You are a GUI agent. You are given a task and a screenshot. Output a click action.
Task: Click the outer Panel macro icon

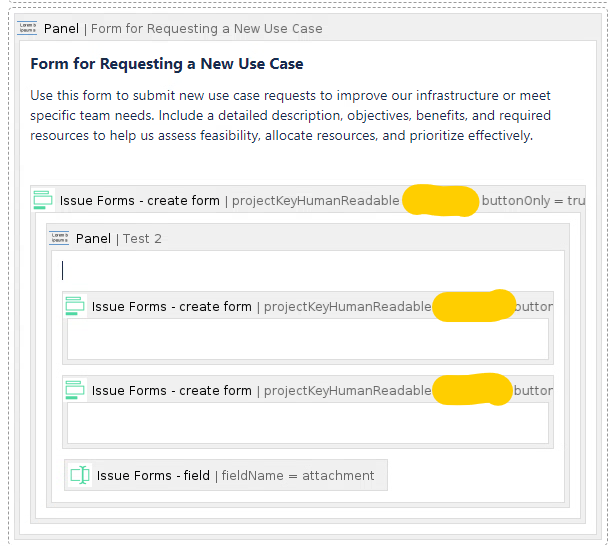pos(27,28)
